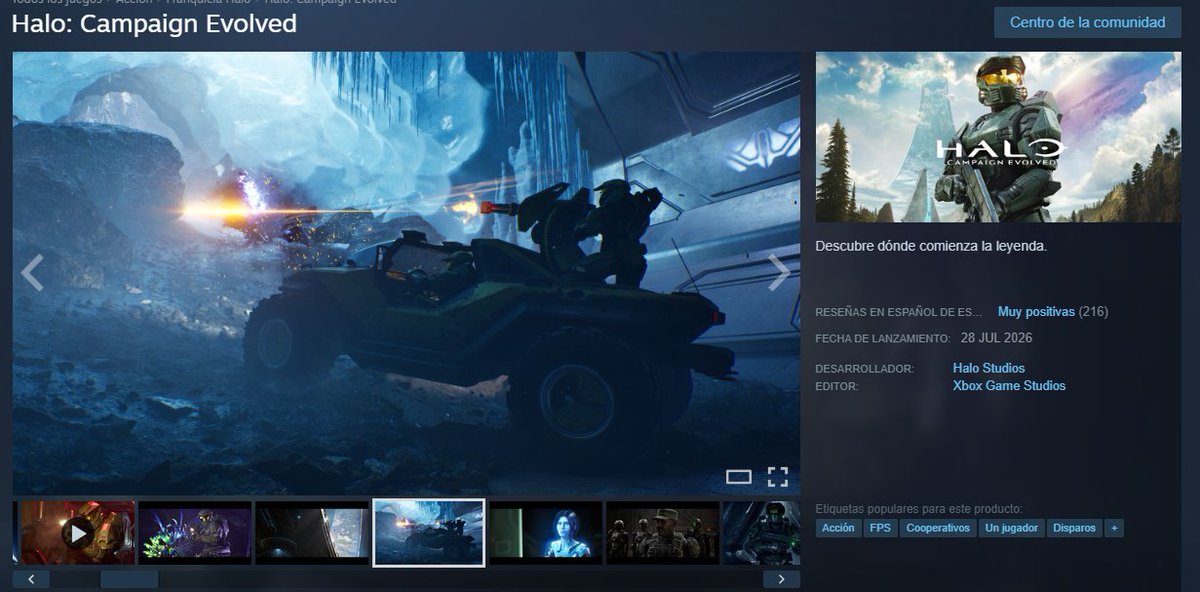Click the EDITOR label
The image size is (1200, 592).
[837, 387]
